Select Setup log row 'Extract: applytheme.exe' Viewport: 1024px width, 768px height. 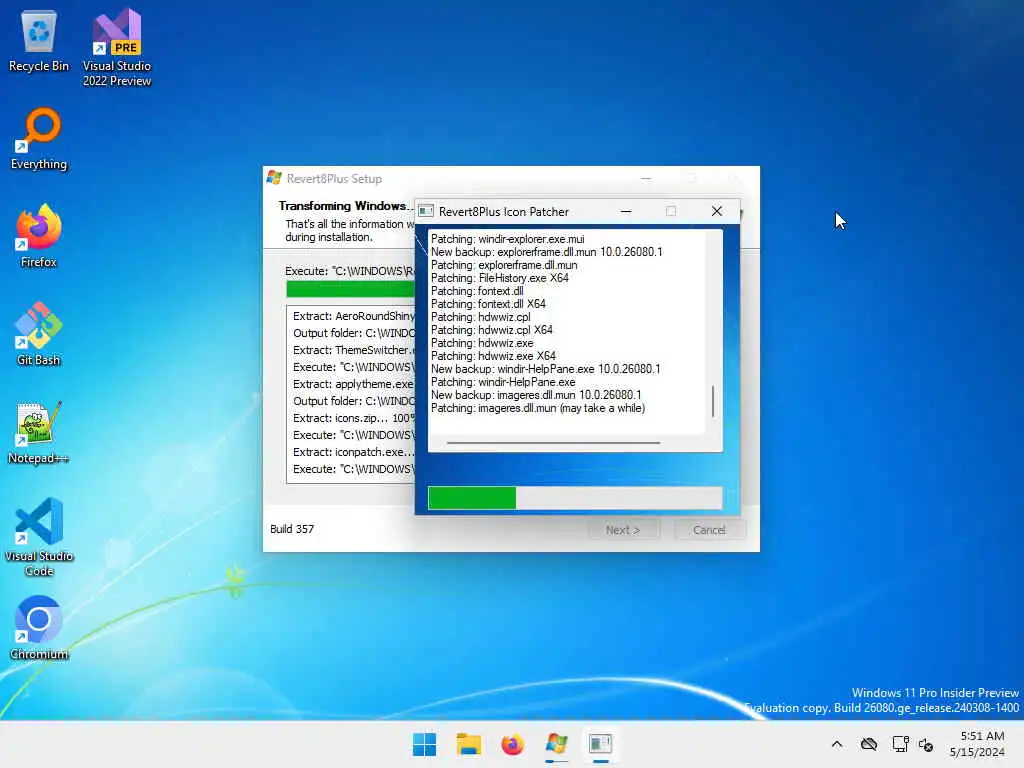coord(353,384)
